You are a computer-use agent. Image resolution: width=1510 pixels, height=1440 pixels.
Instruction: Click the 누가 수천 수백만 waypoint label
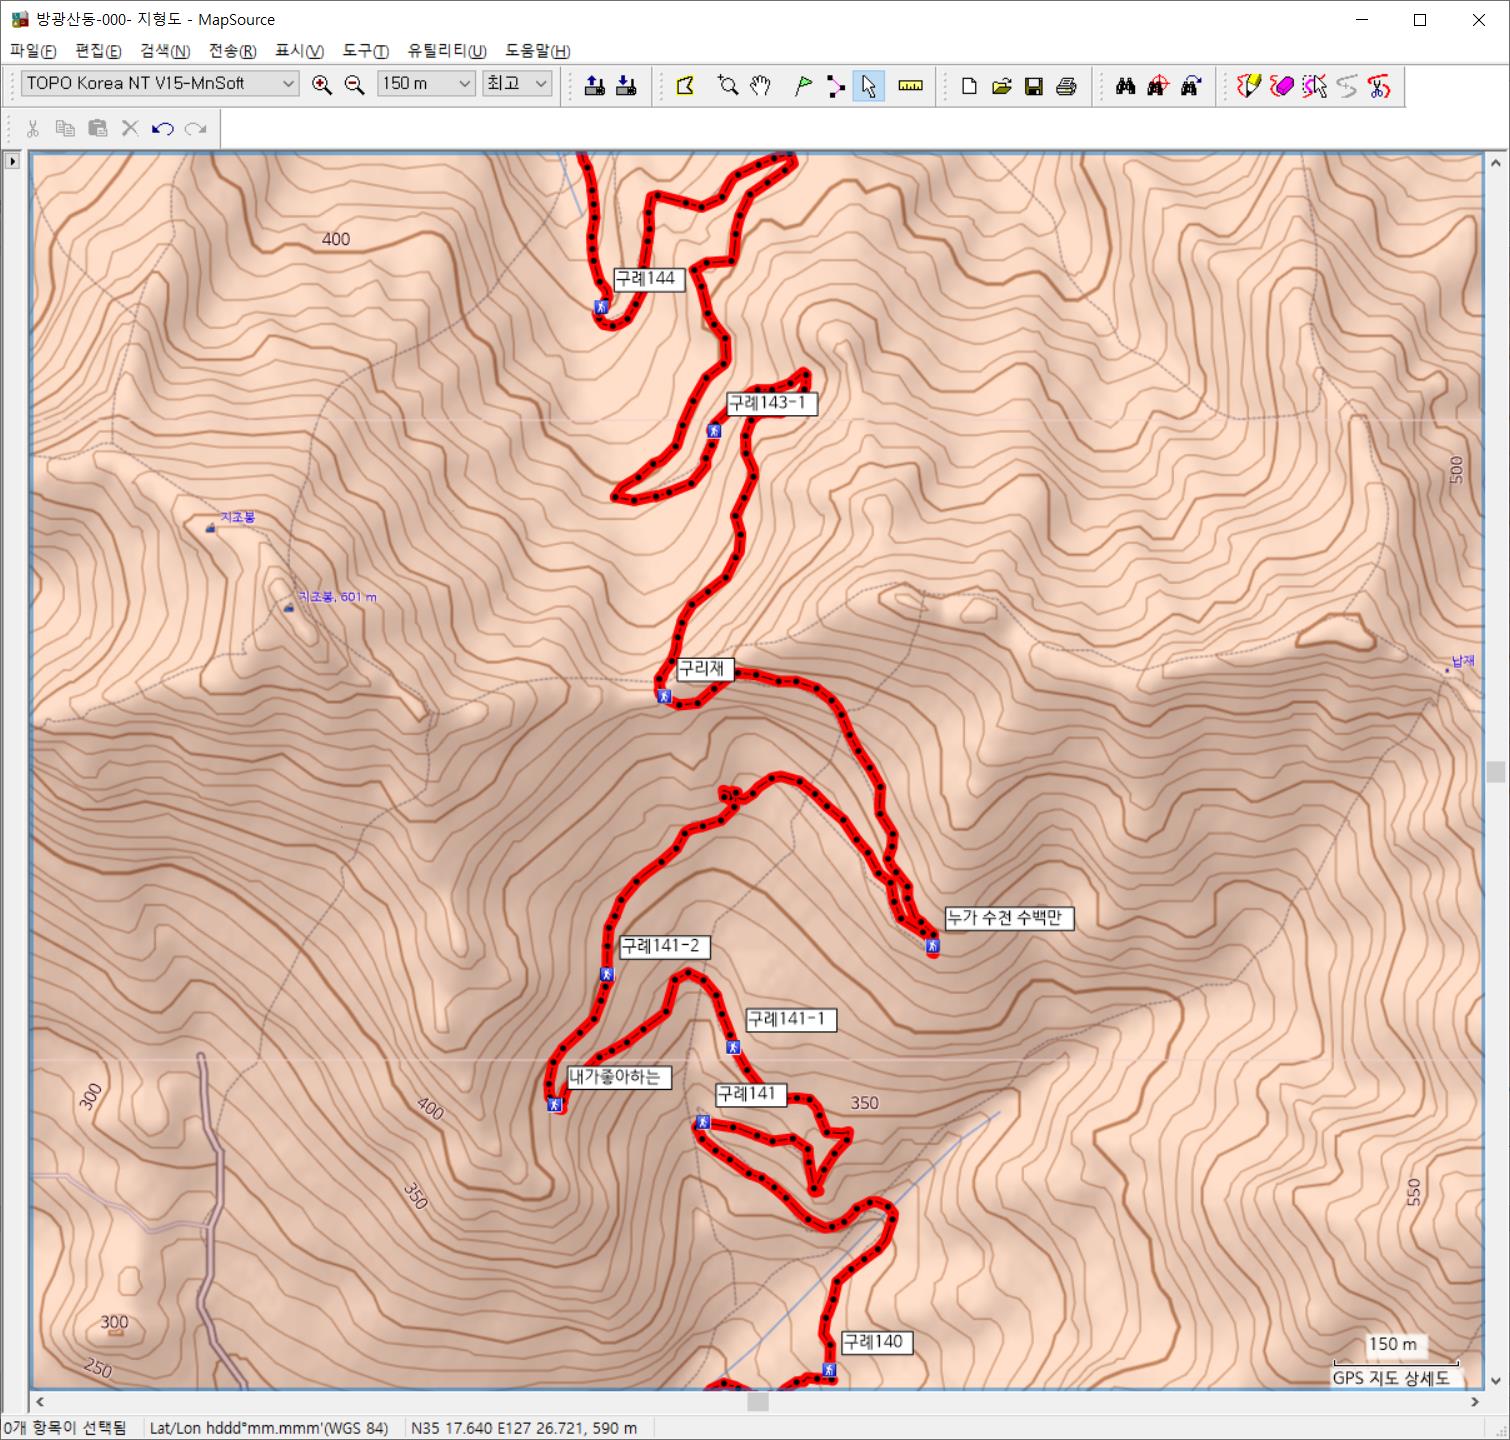pyautogui.click(x=1009, y=918)
